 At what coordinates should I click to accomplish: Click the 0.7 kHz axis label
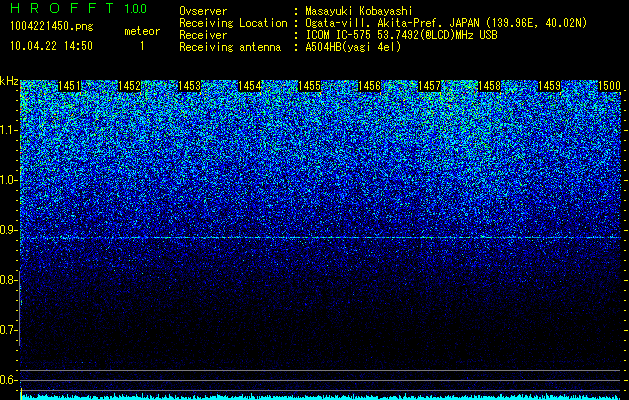8,330
